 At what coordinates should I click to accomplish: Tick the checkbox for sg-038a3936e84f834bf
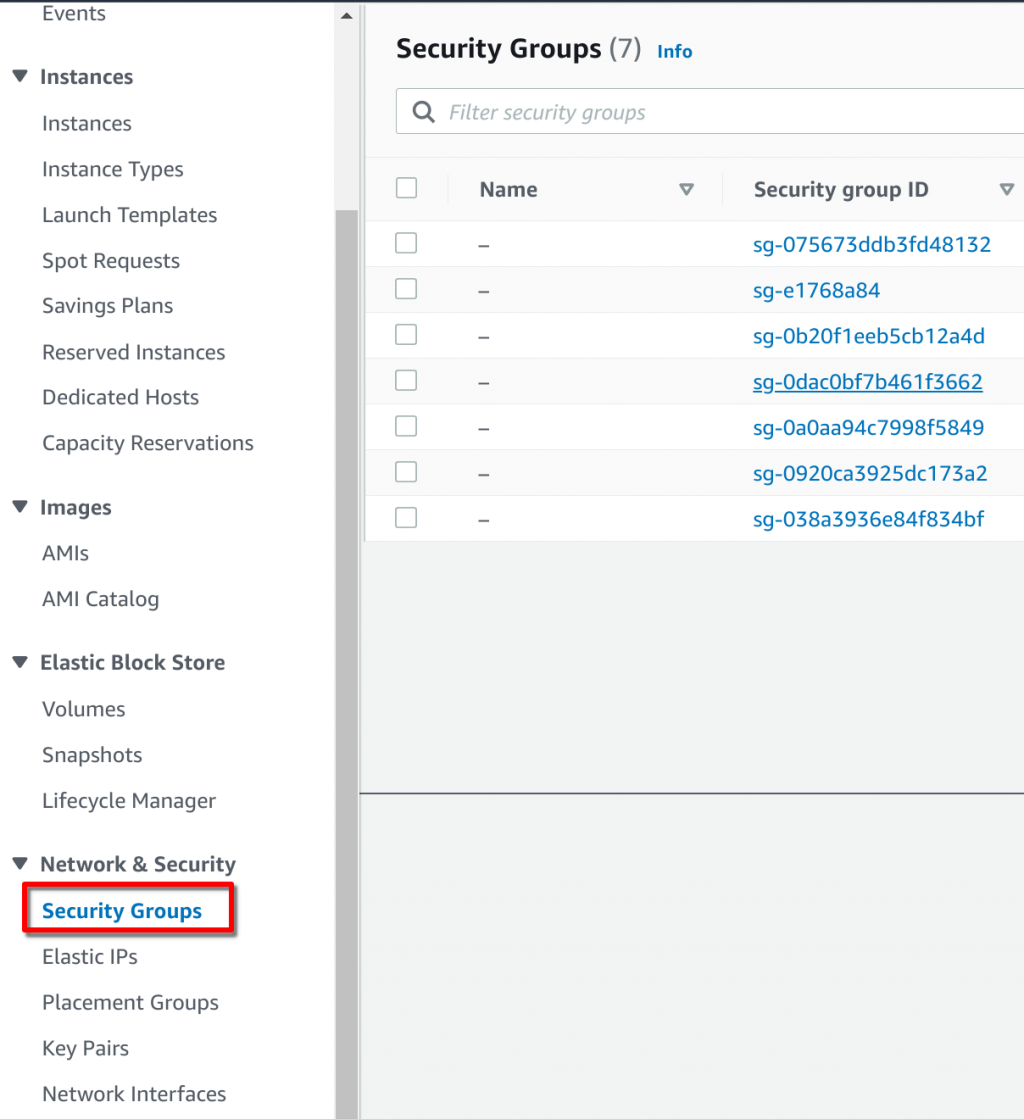click(x=406, y=517)
